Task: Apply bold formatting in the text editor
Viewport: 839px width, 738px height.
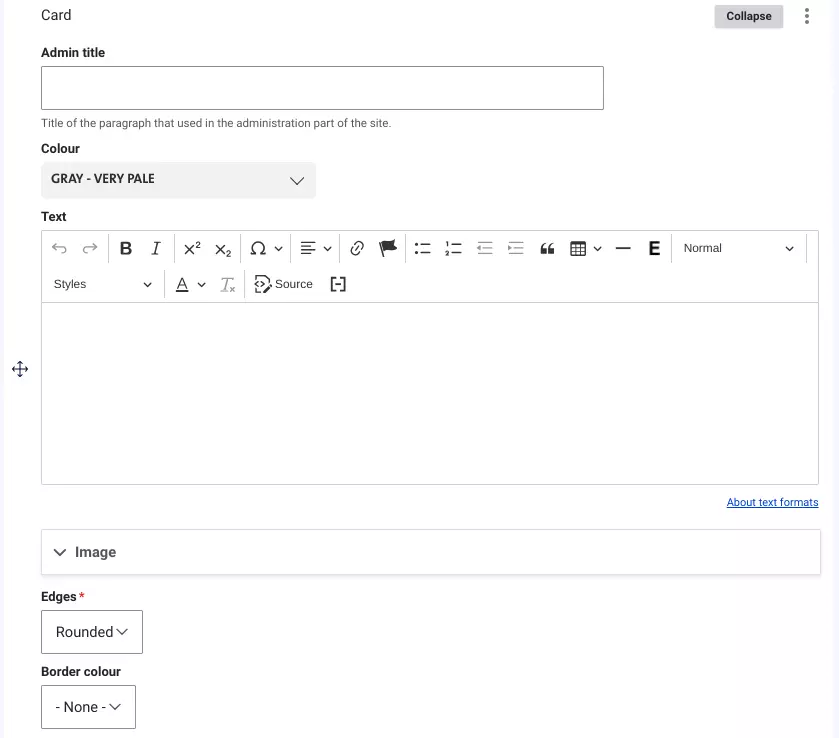Action: (125, 248)
